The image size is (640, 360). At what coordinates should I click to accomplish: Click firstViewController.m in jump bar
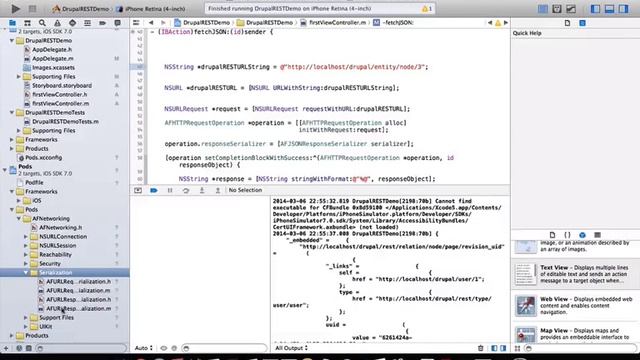[x=333, y=23]
